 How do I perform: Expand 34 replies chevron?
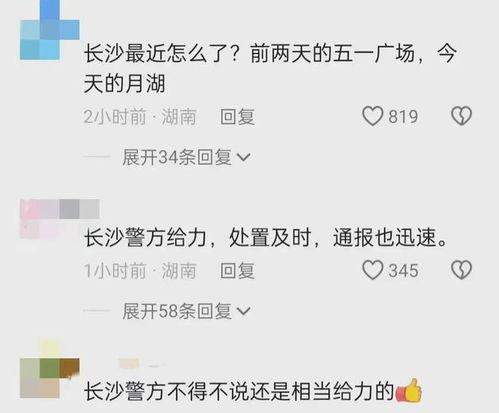coord(243,157)
